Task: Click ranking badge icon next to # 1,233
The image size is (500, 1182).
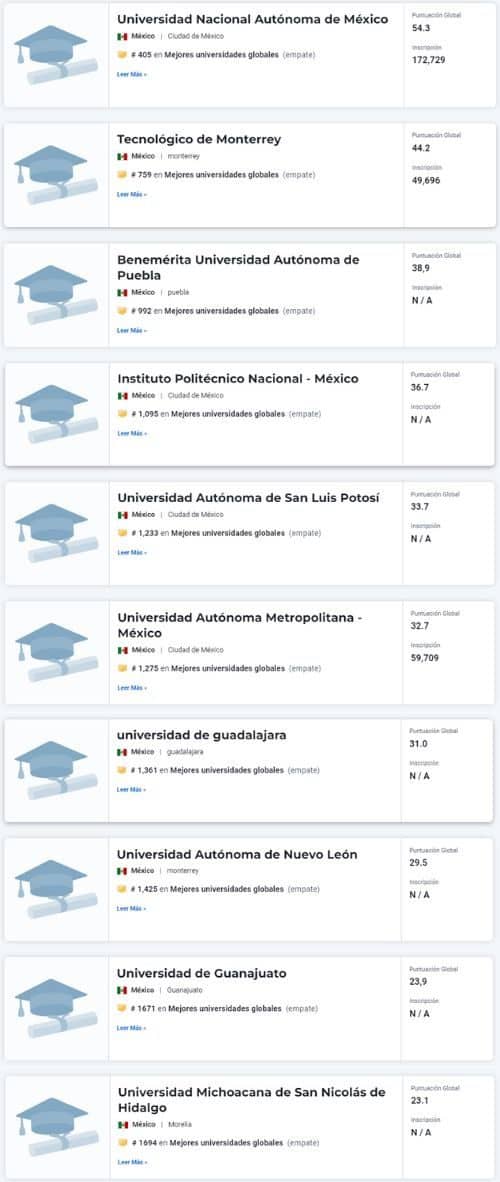Action: (122, 533)
